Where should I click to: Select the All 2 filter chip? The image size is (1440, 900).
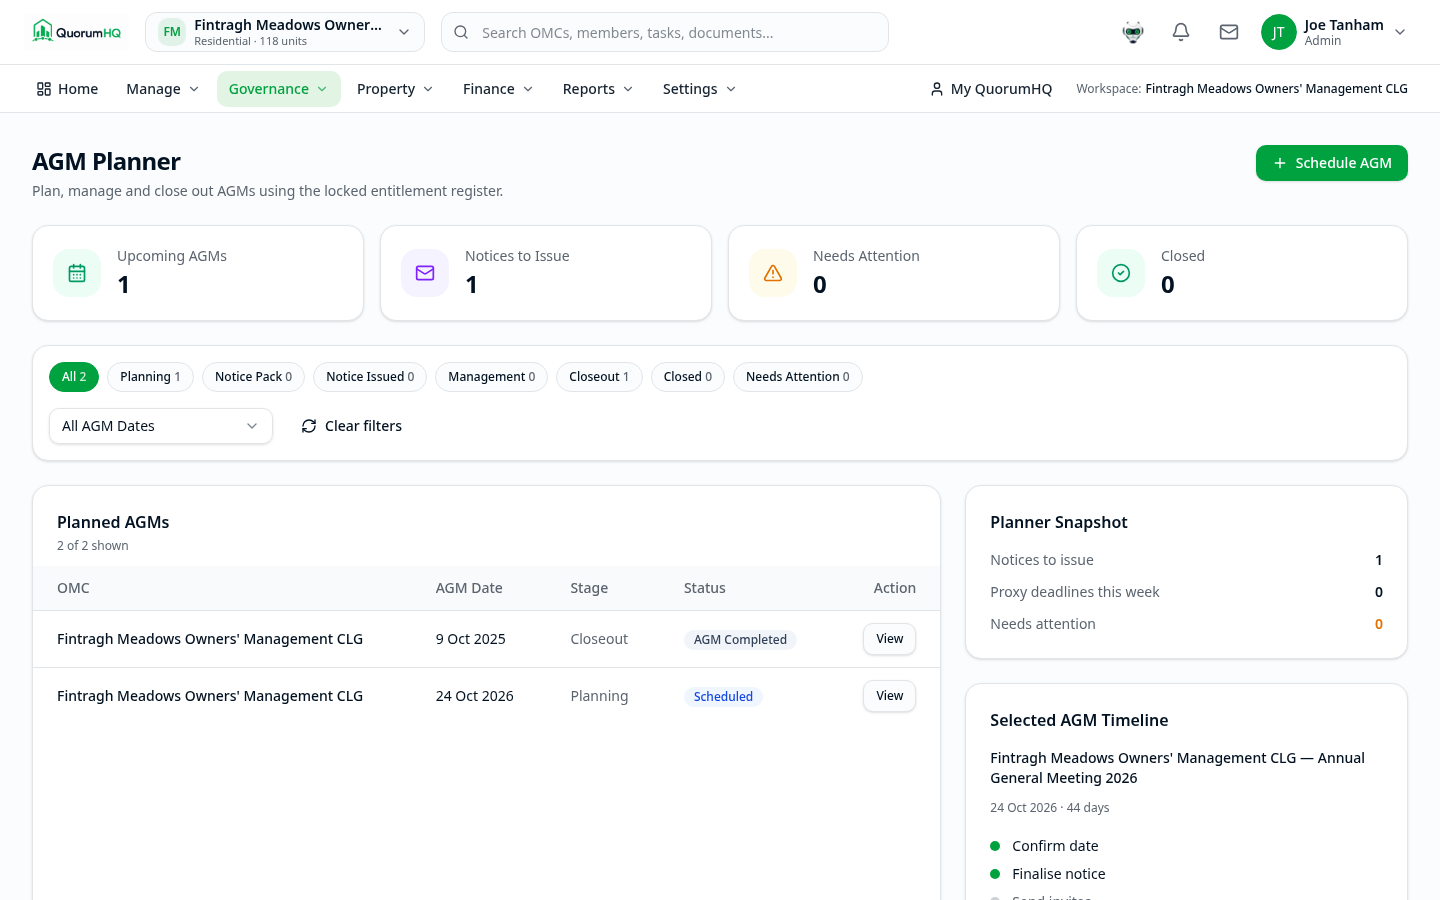(x=74, y=377)
